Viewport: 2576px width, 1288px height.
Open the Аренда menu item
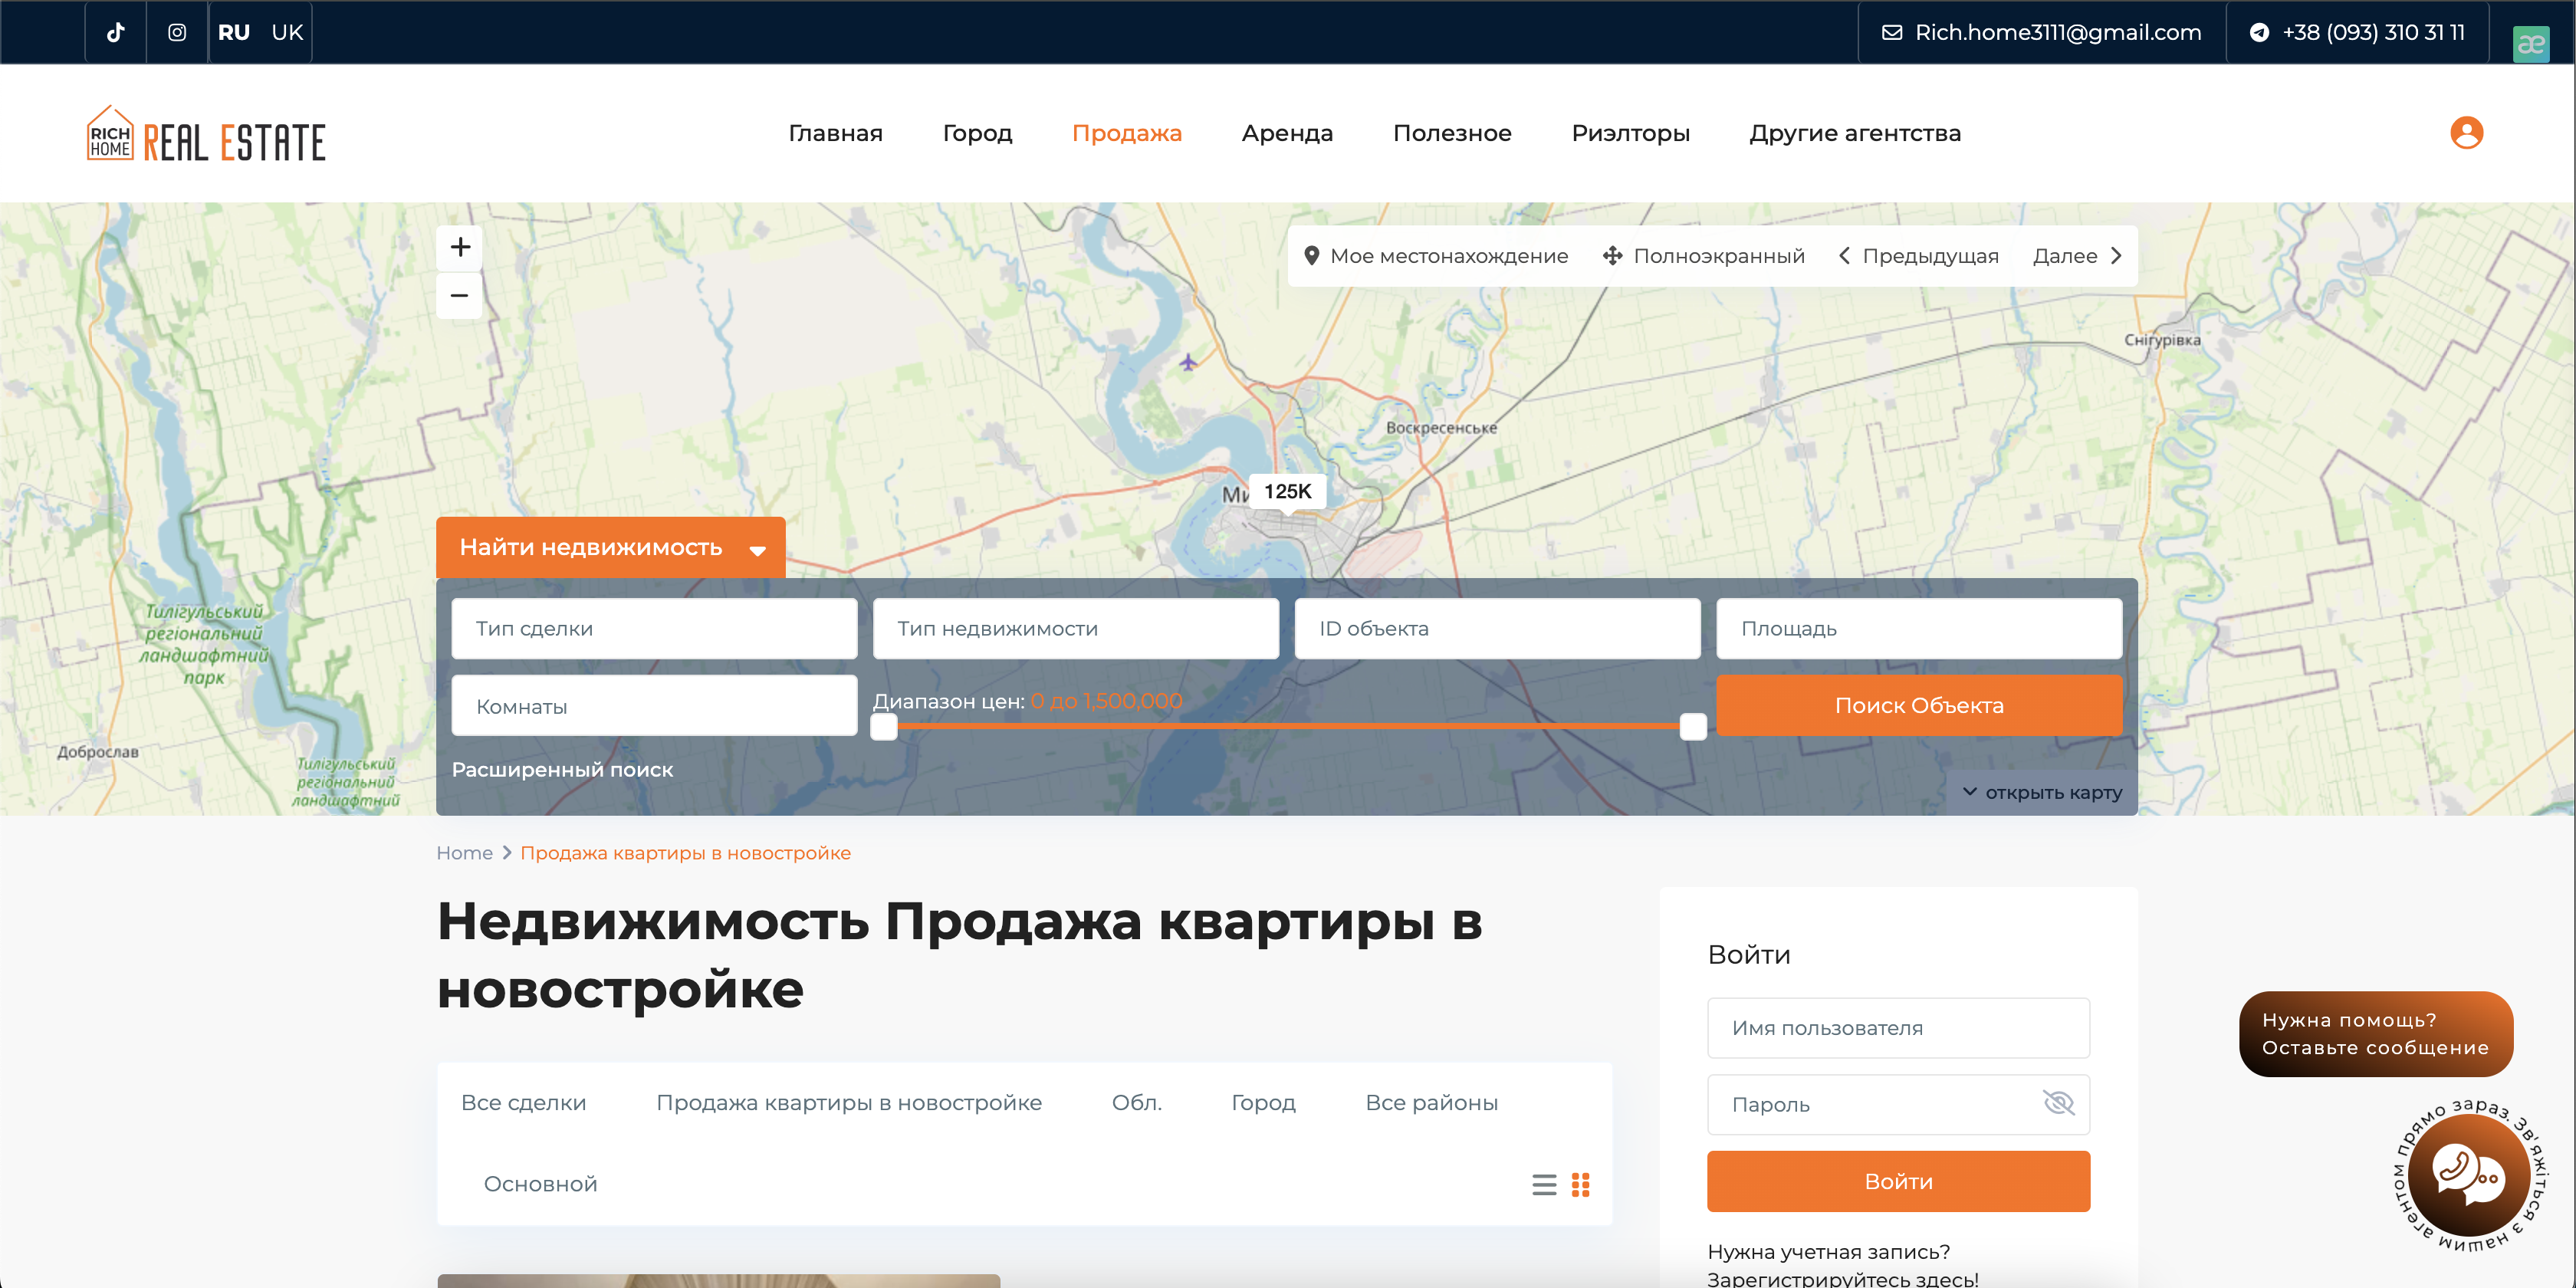click(1287, 133)
